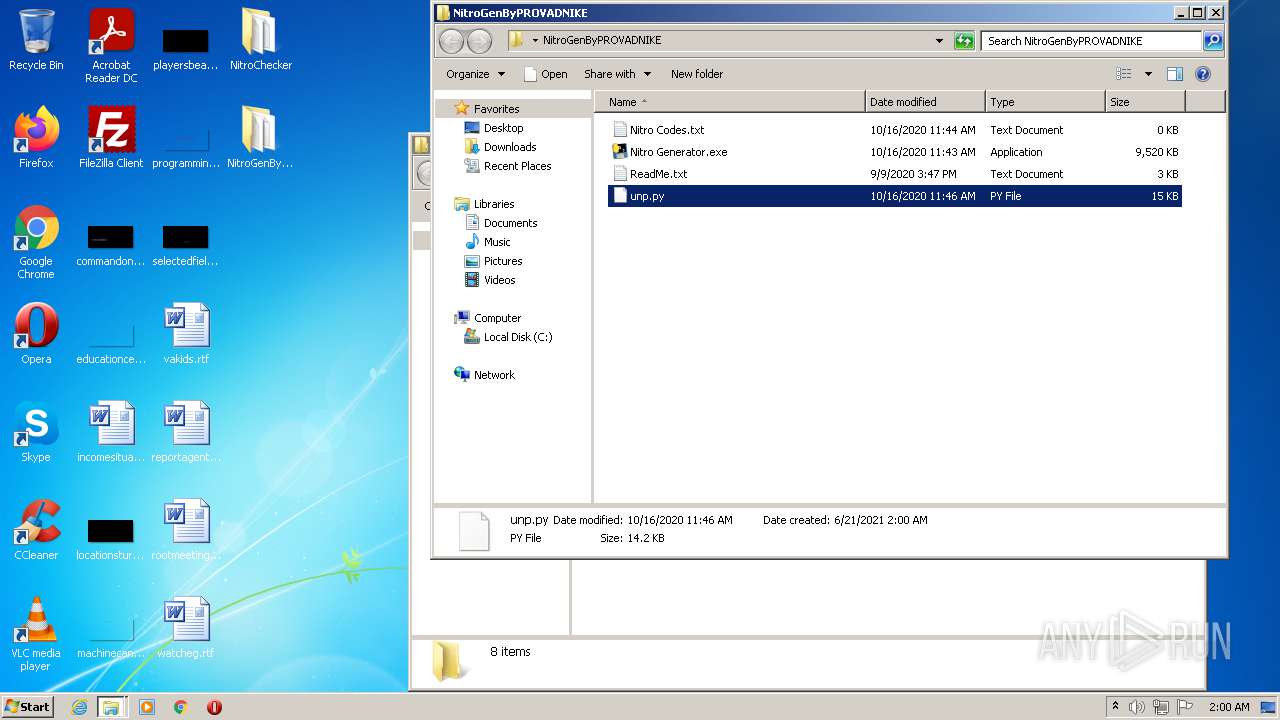1280x720 pixels.
Task: Select watcheg.rtf document on desktop
Action: (186, 628)
